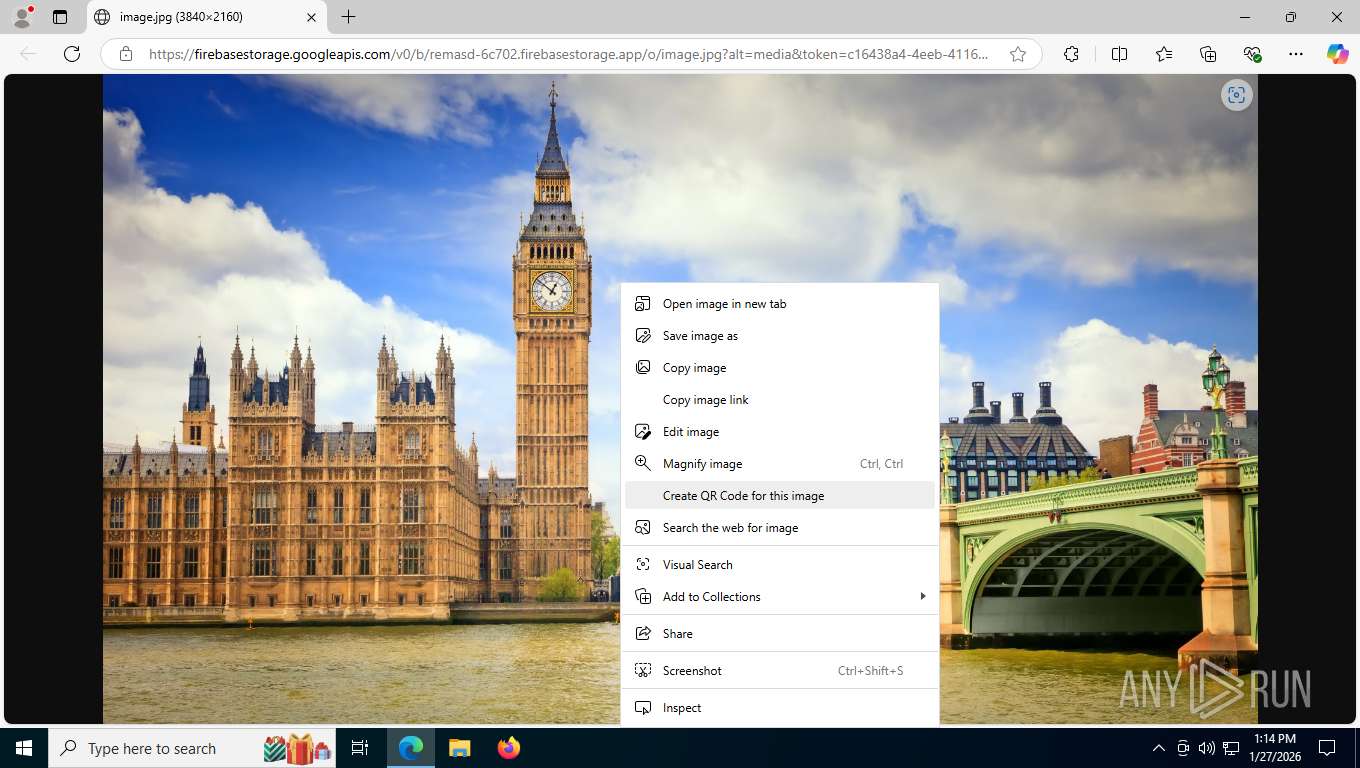The width and height of the screenshot is (1360, 768).
Task: Choose Share from the context menu
Action: click(780, 634)
